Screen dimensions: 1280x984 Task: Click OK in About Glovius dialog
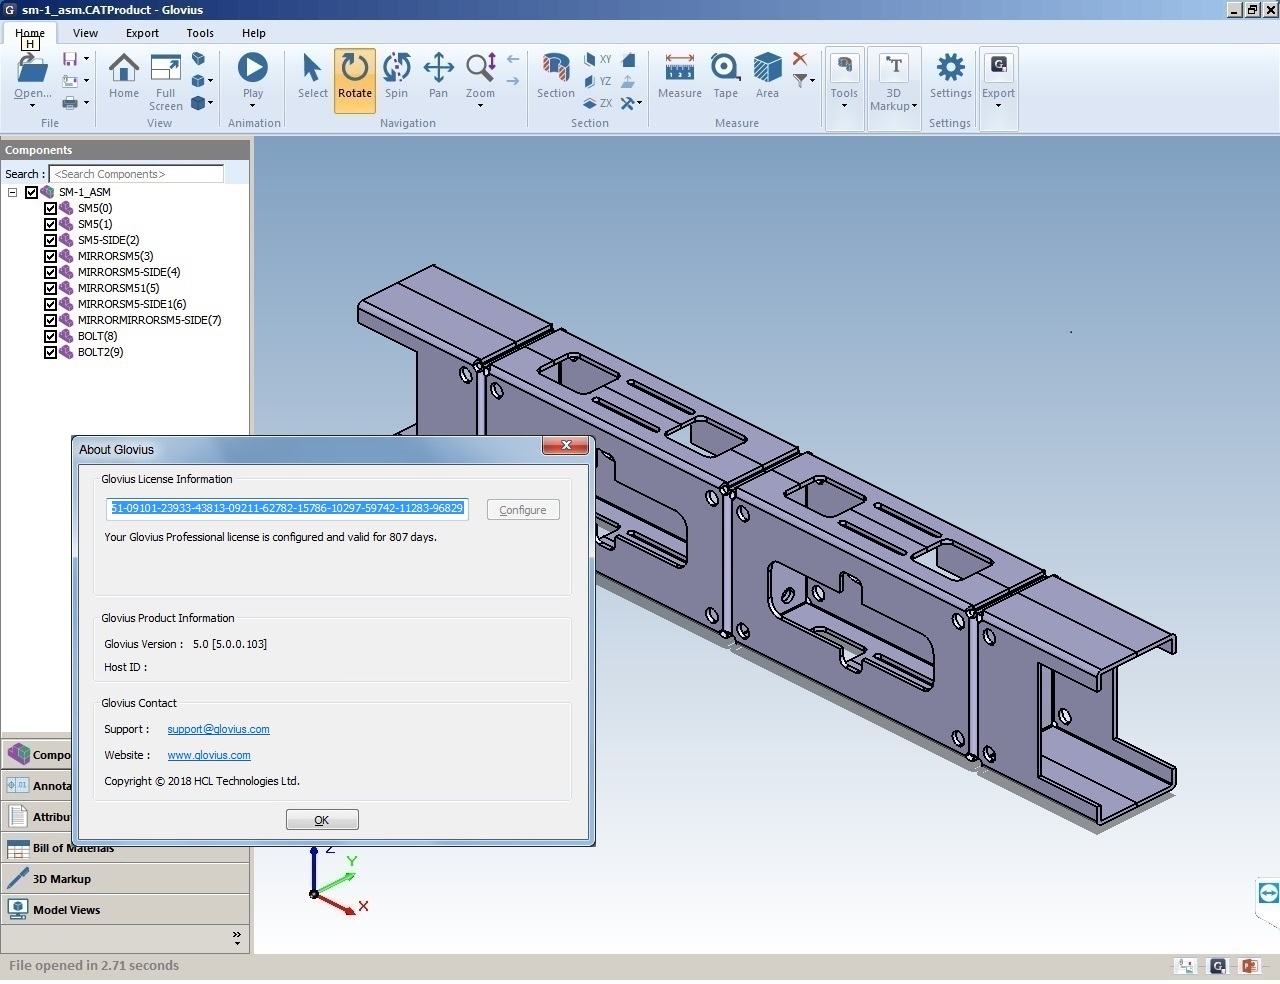(322, 820)
